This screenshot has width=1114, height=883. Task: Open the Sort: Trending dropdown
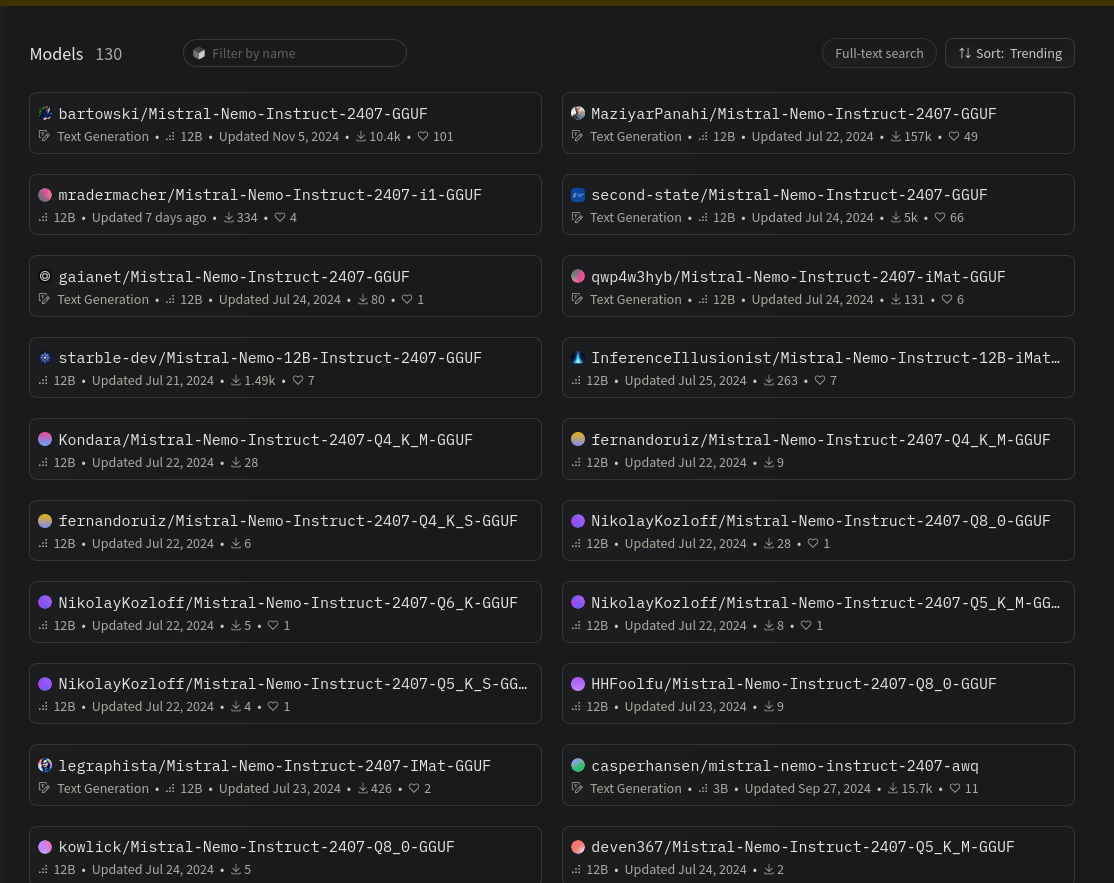tap(1010, 53)
